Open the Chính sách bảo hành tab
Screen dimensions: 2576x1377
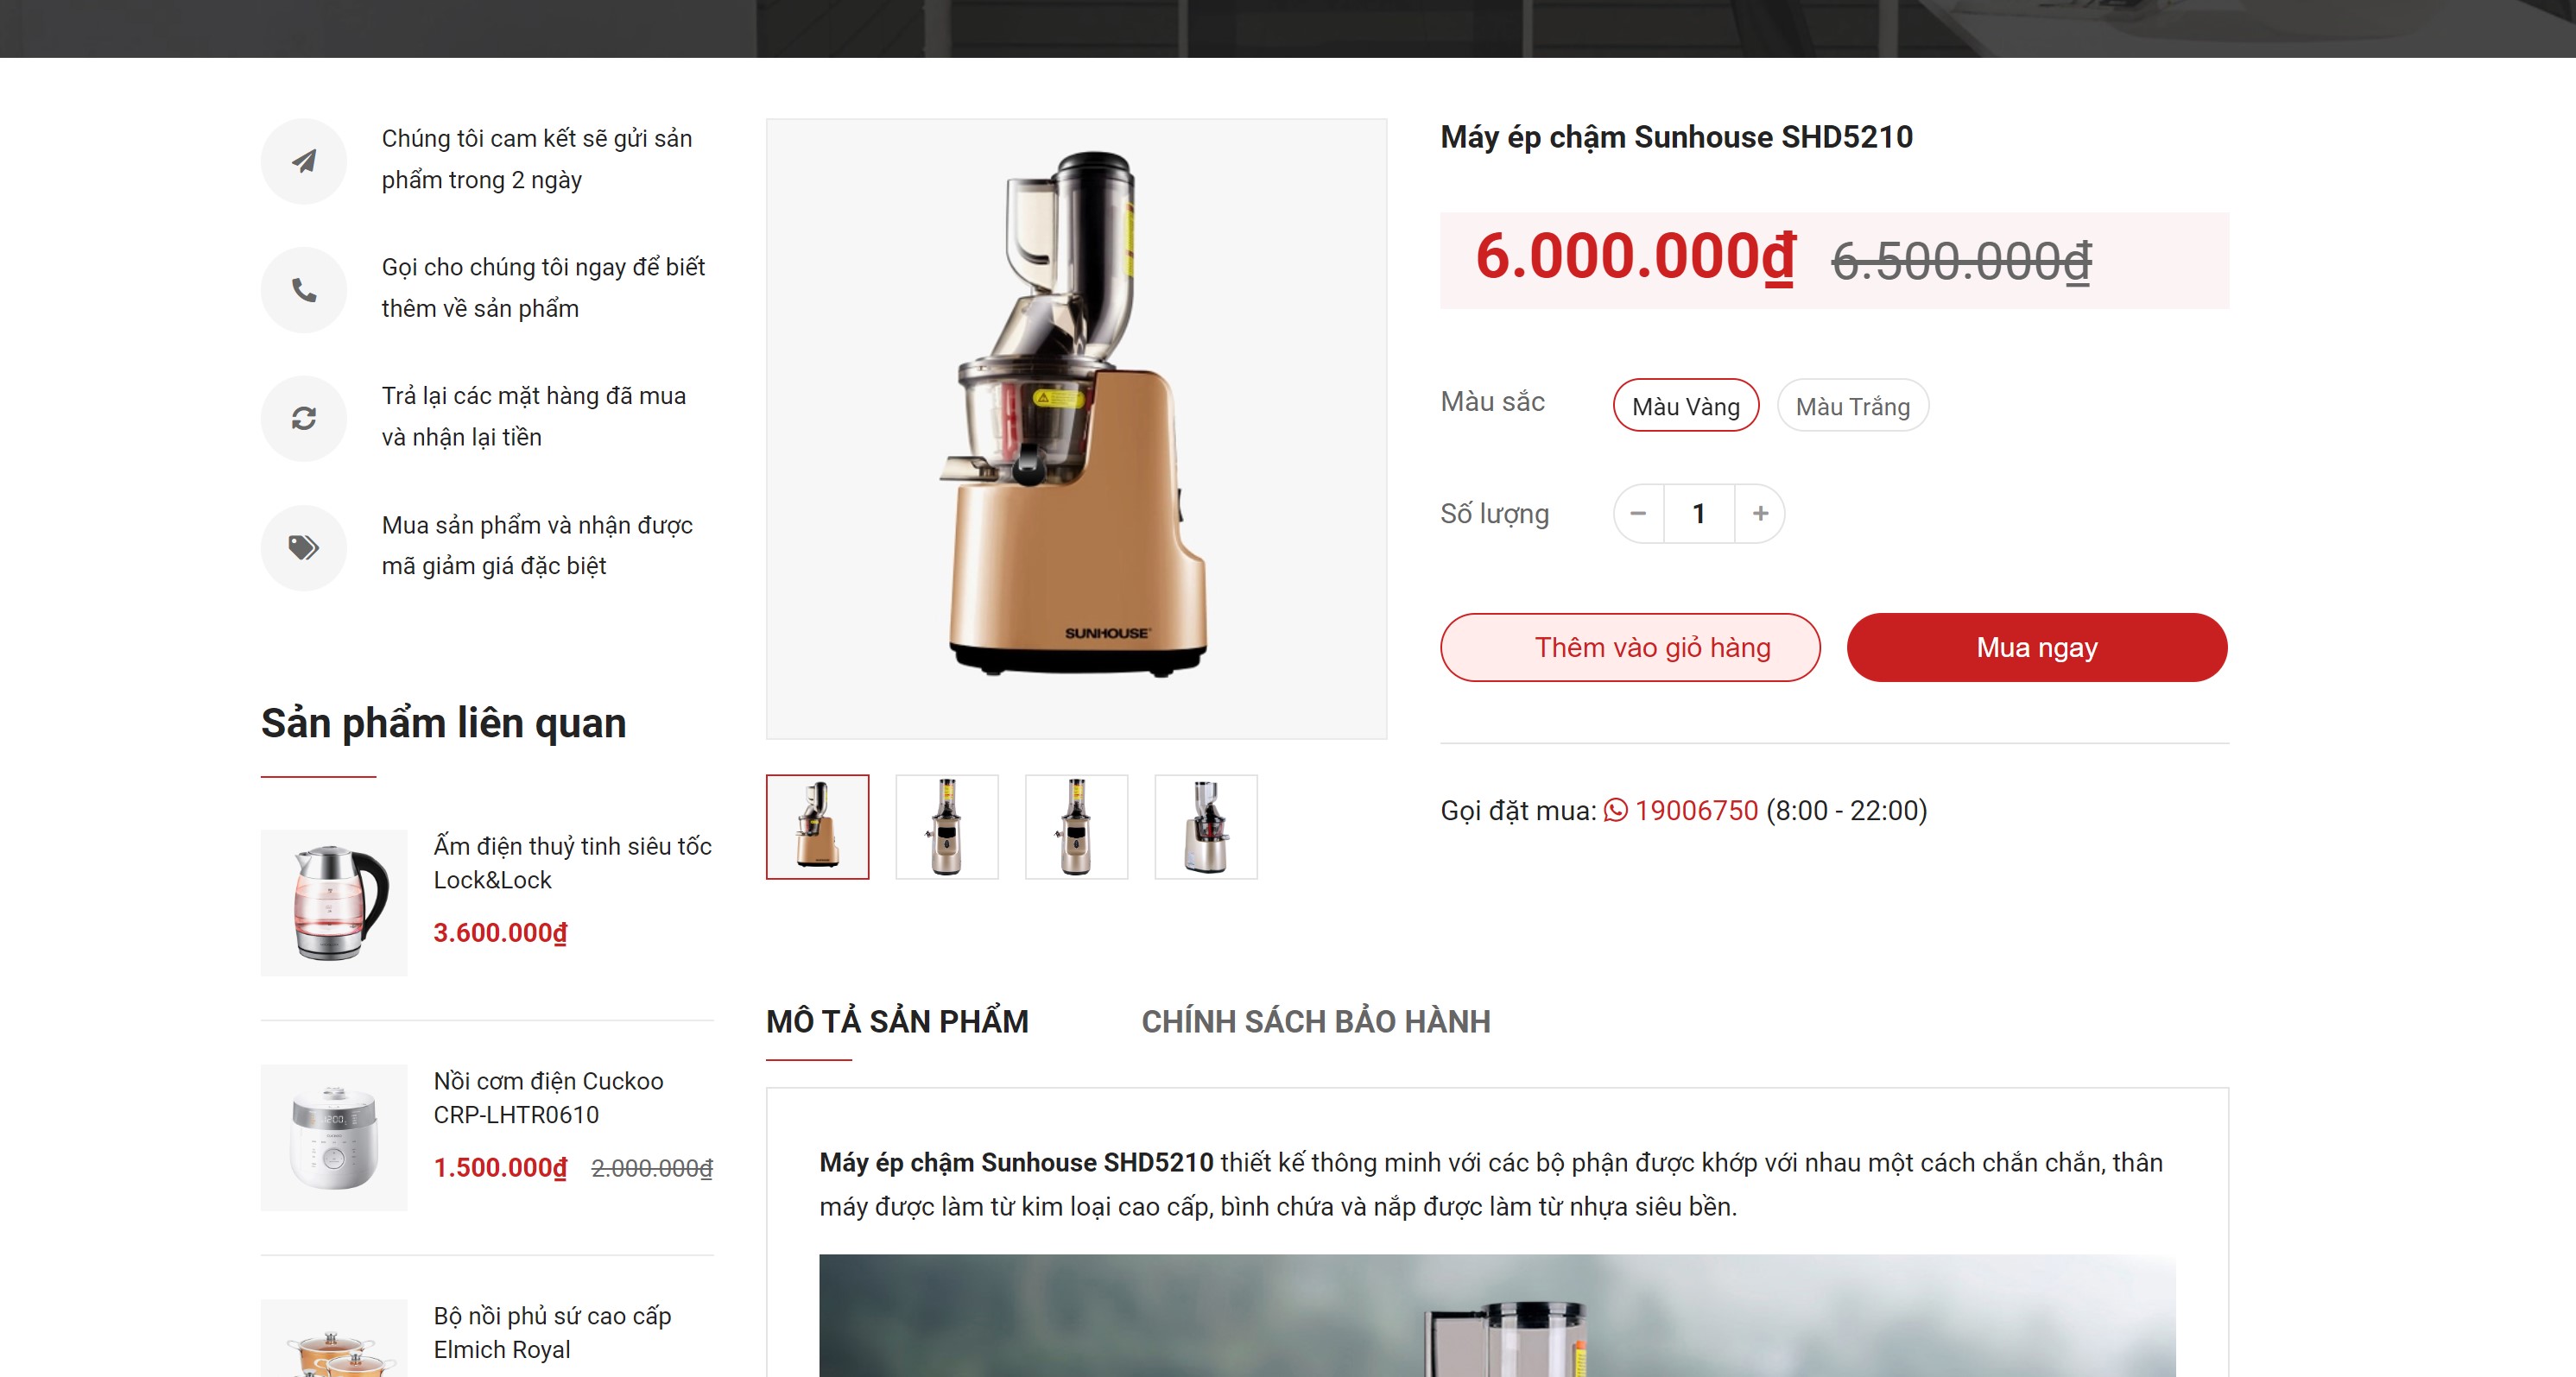1315,1021
